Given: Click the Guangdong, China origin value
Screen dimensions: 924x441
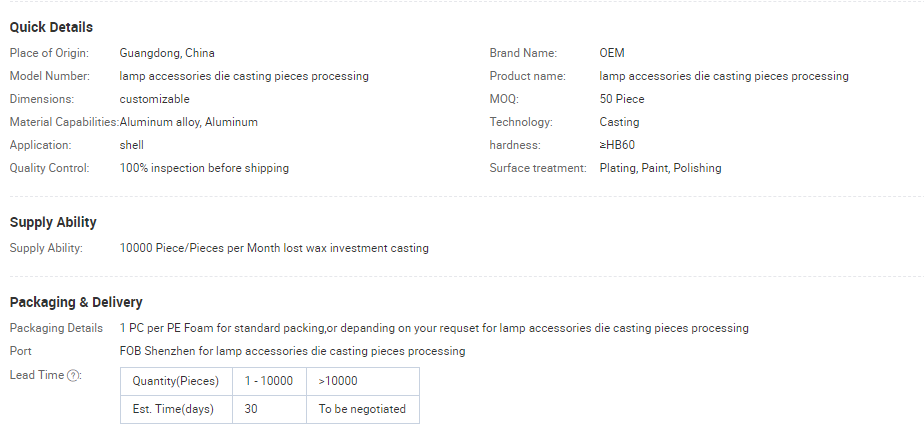Looking at the screenshot, I should click(x=167, y=53).
